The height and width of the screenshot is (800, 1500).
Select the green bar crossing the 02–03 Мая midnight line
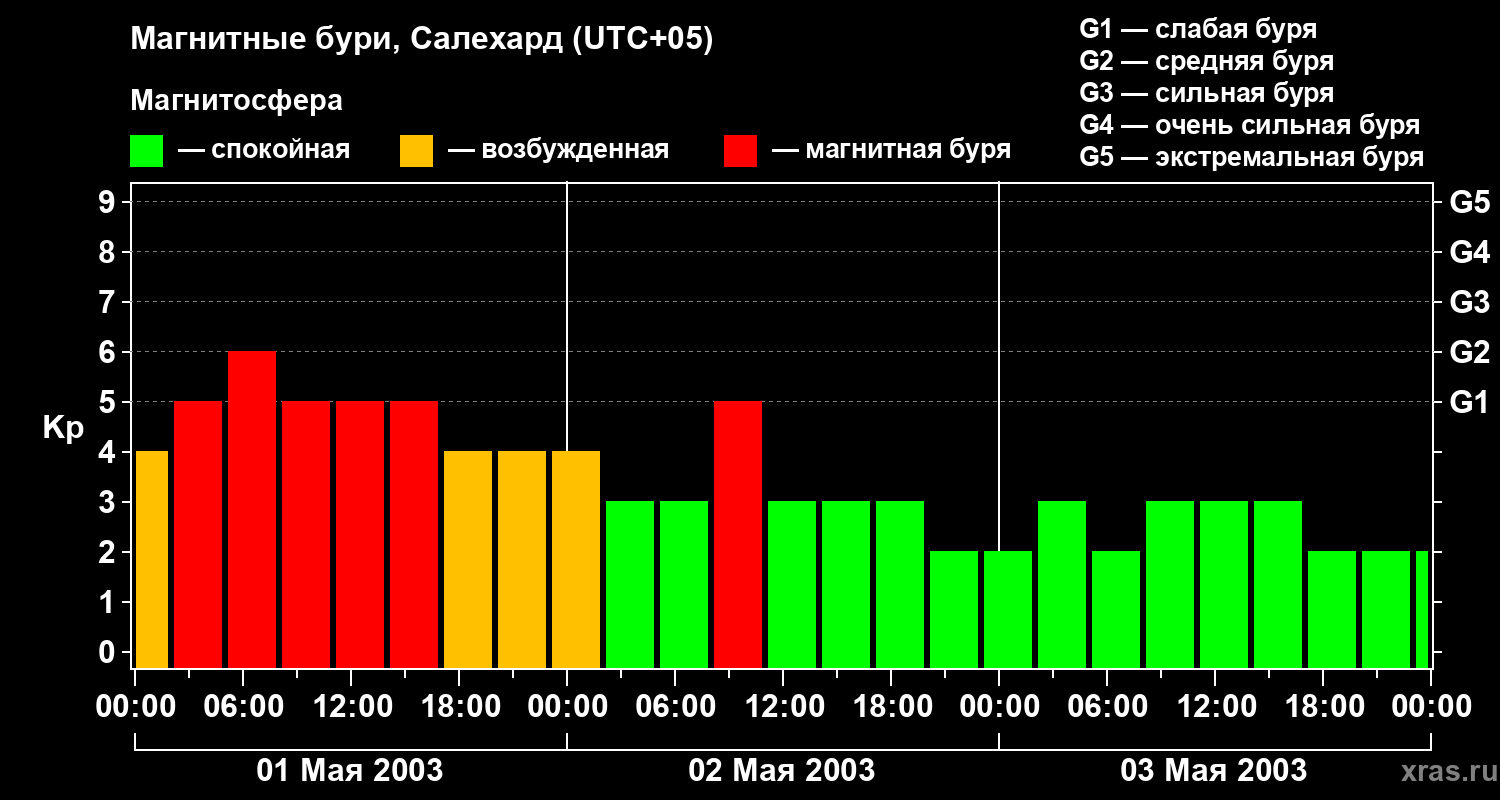1008,609
